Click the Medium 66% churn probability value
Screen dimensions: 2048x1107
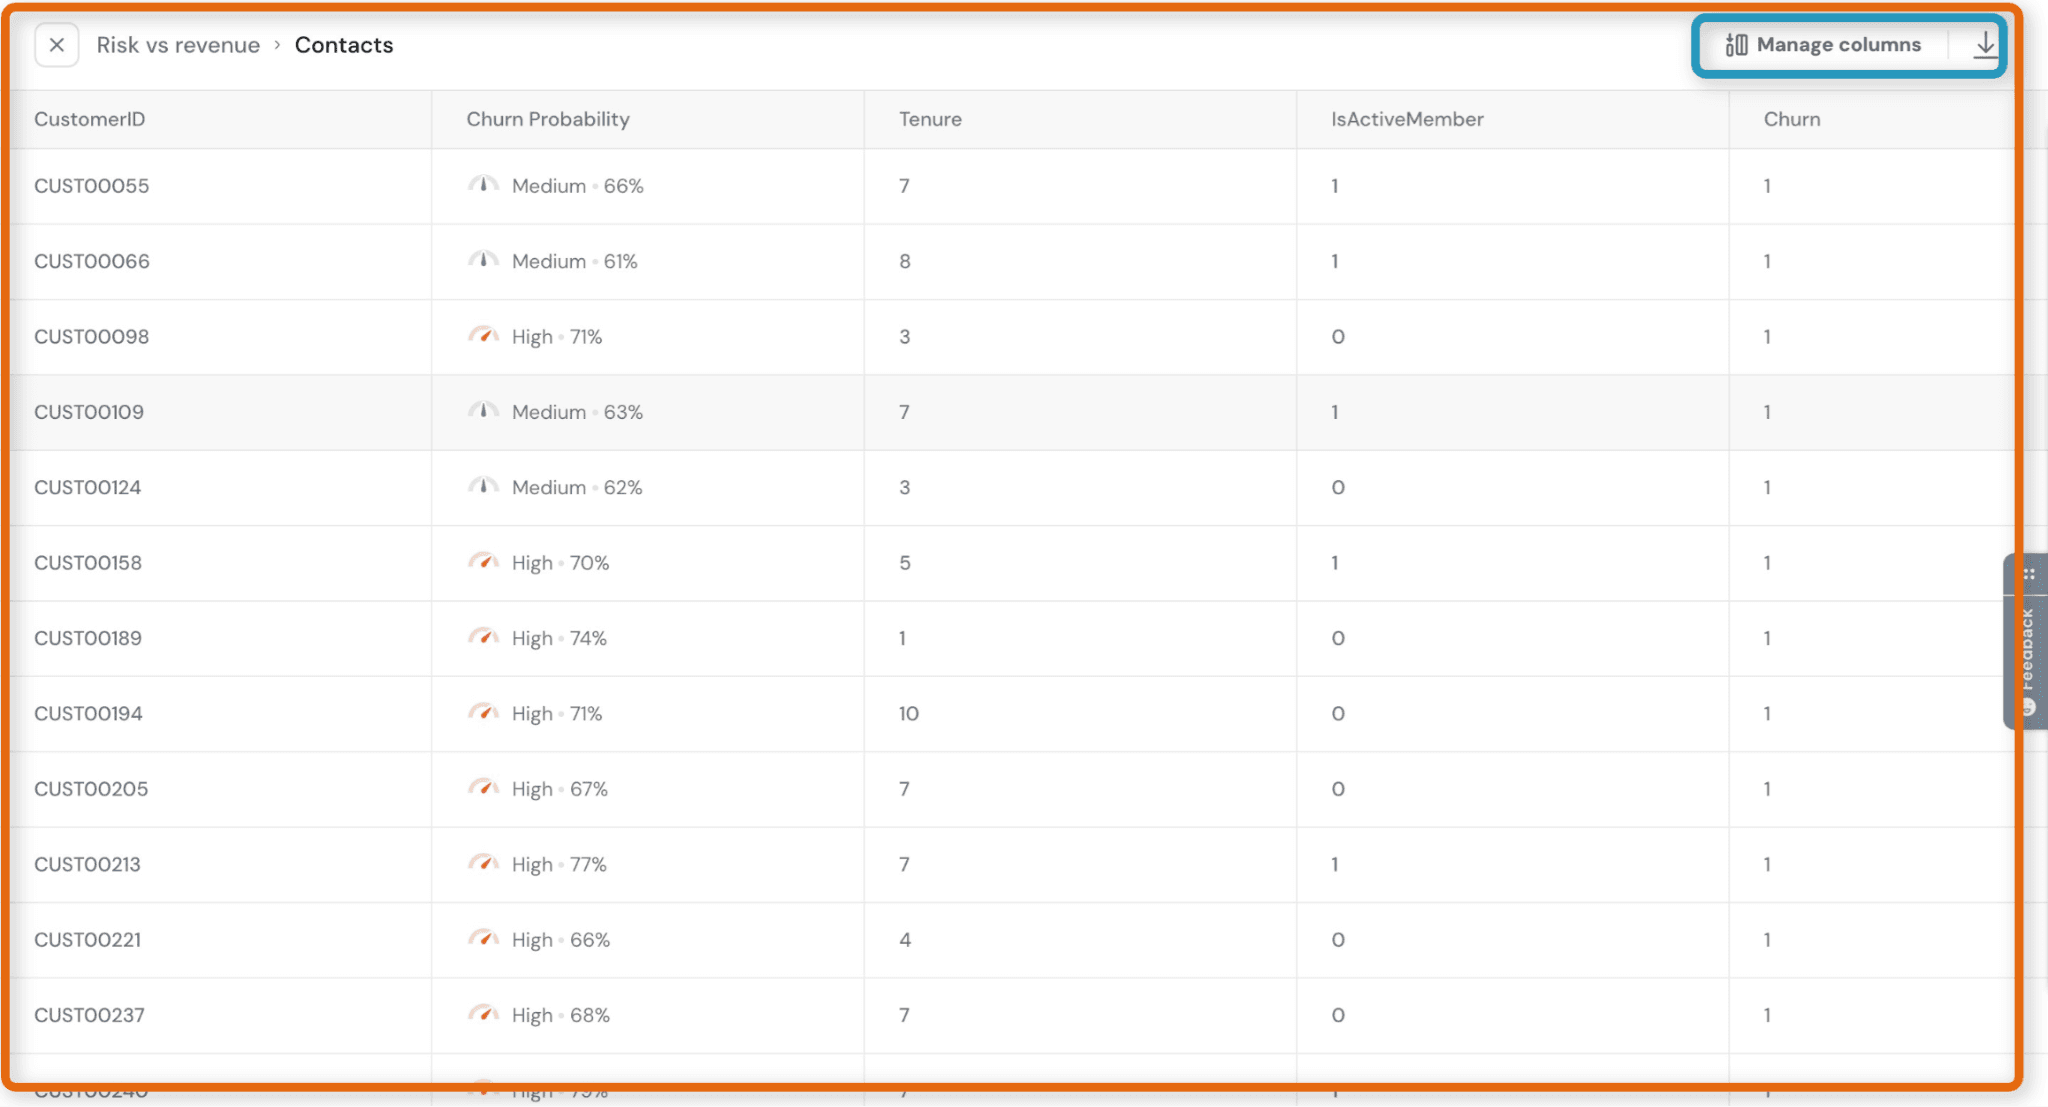(577, 186)
